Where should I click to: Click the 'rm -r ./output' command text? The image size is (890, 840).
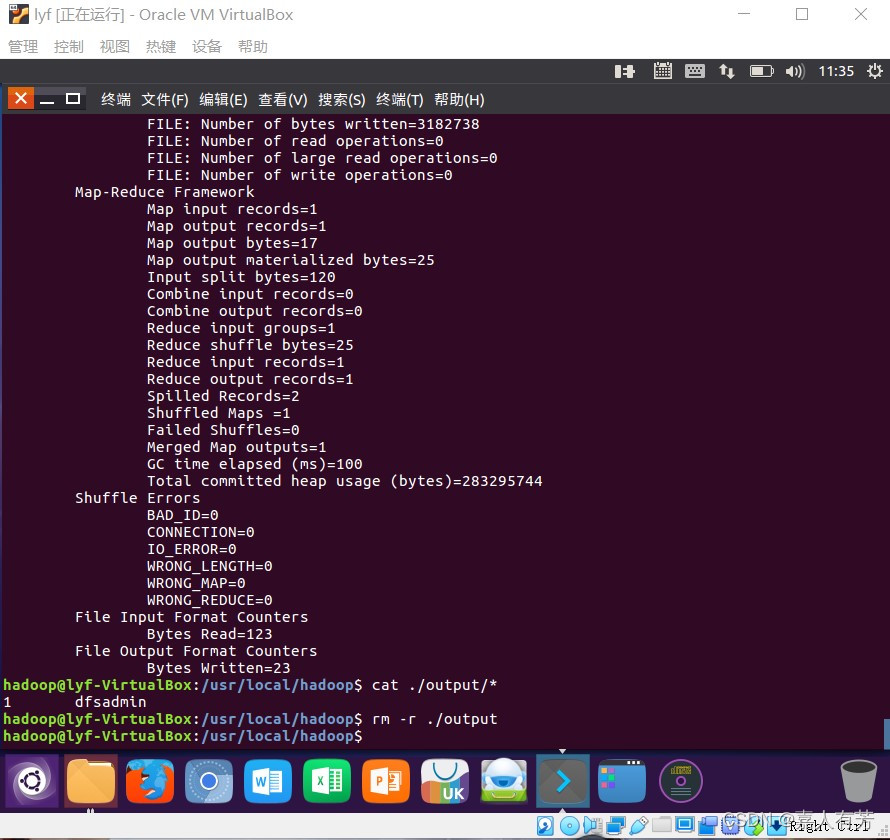[x=434, y=719]
